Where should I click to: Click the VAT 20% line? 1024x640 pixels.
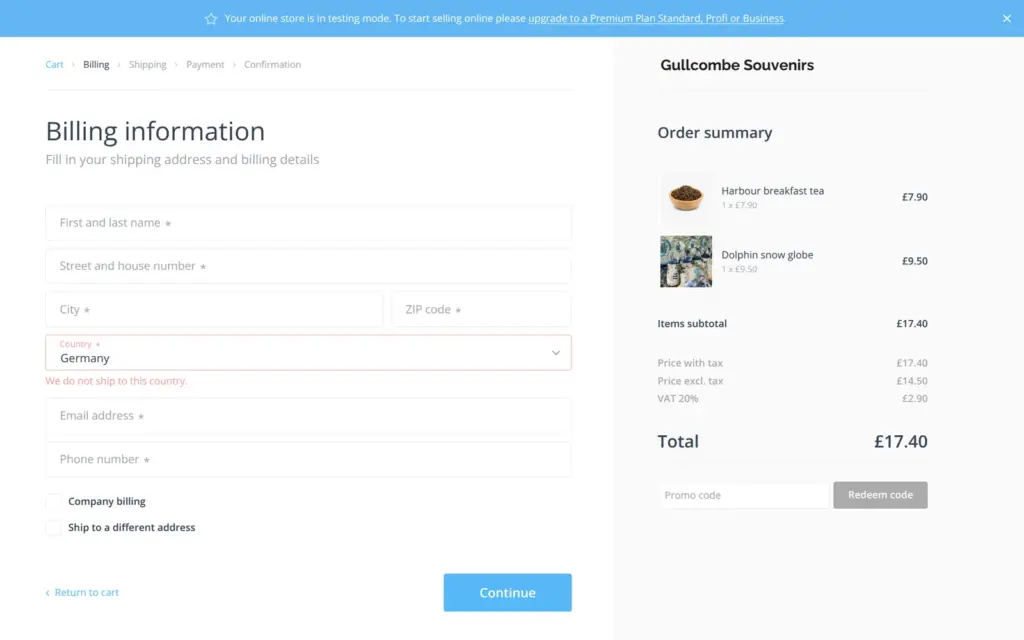point(792,398)
